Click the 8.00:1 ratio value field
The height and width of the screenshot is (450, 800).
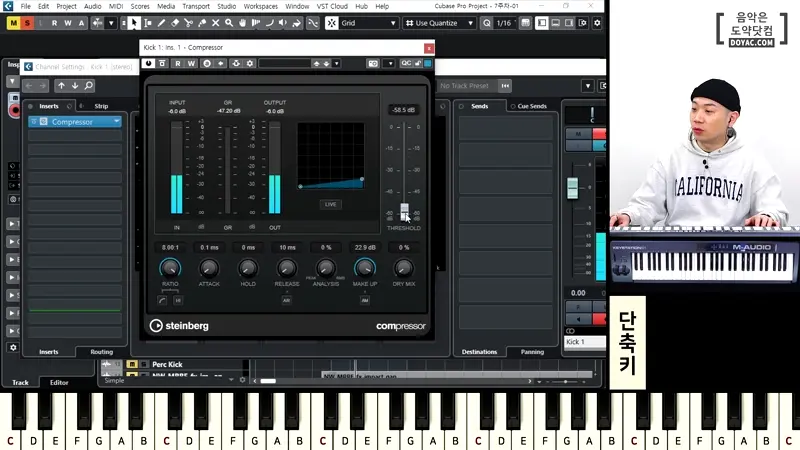tap(170, 247)
